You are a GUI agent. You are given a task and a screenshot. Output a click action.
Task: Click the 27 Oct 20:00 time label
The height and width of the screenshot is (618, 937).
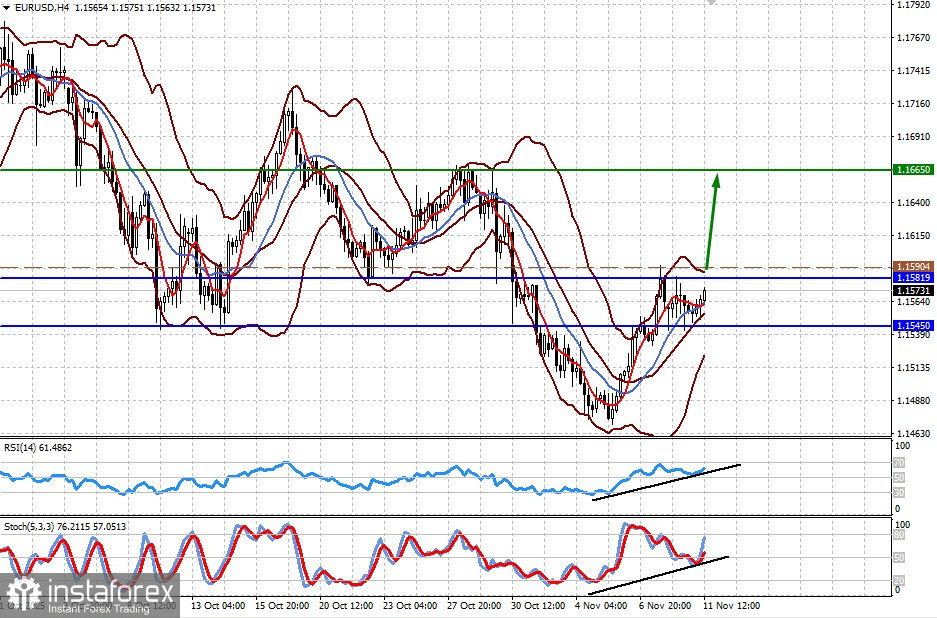tap(474, 605)
